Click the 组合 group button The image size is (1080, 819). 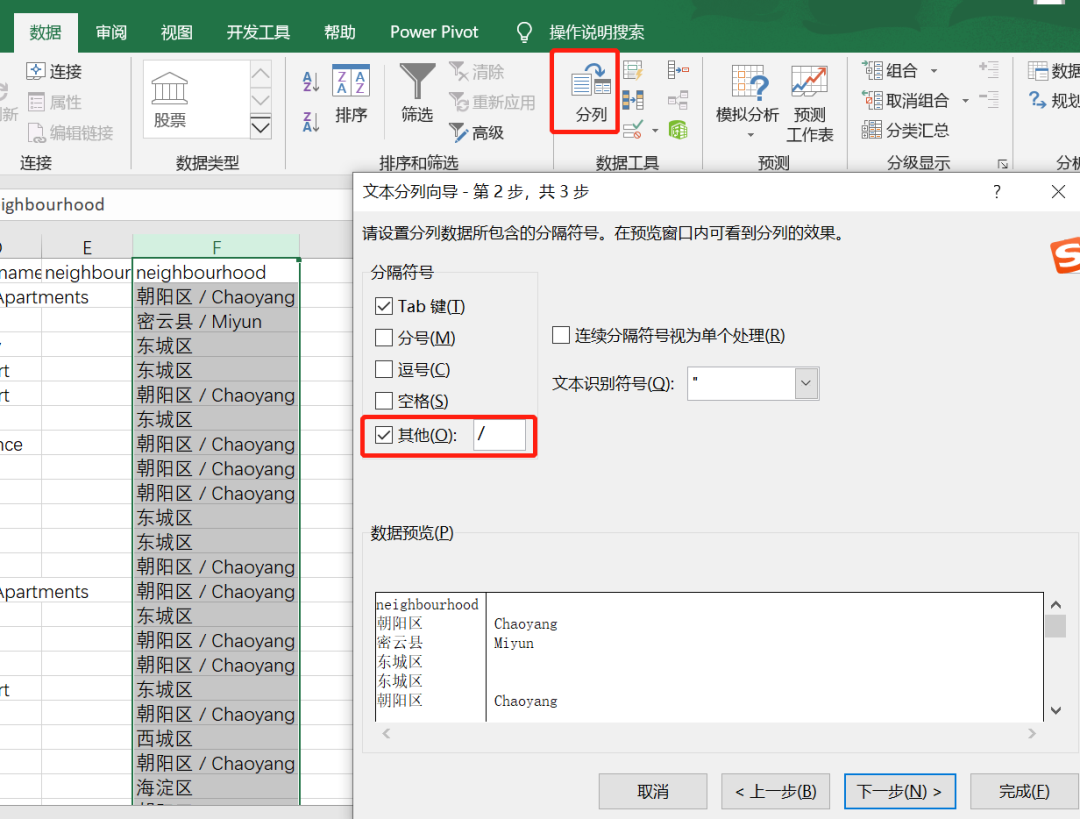[891, 71]
